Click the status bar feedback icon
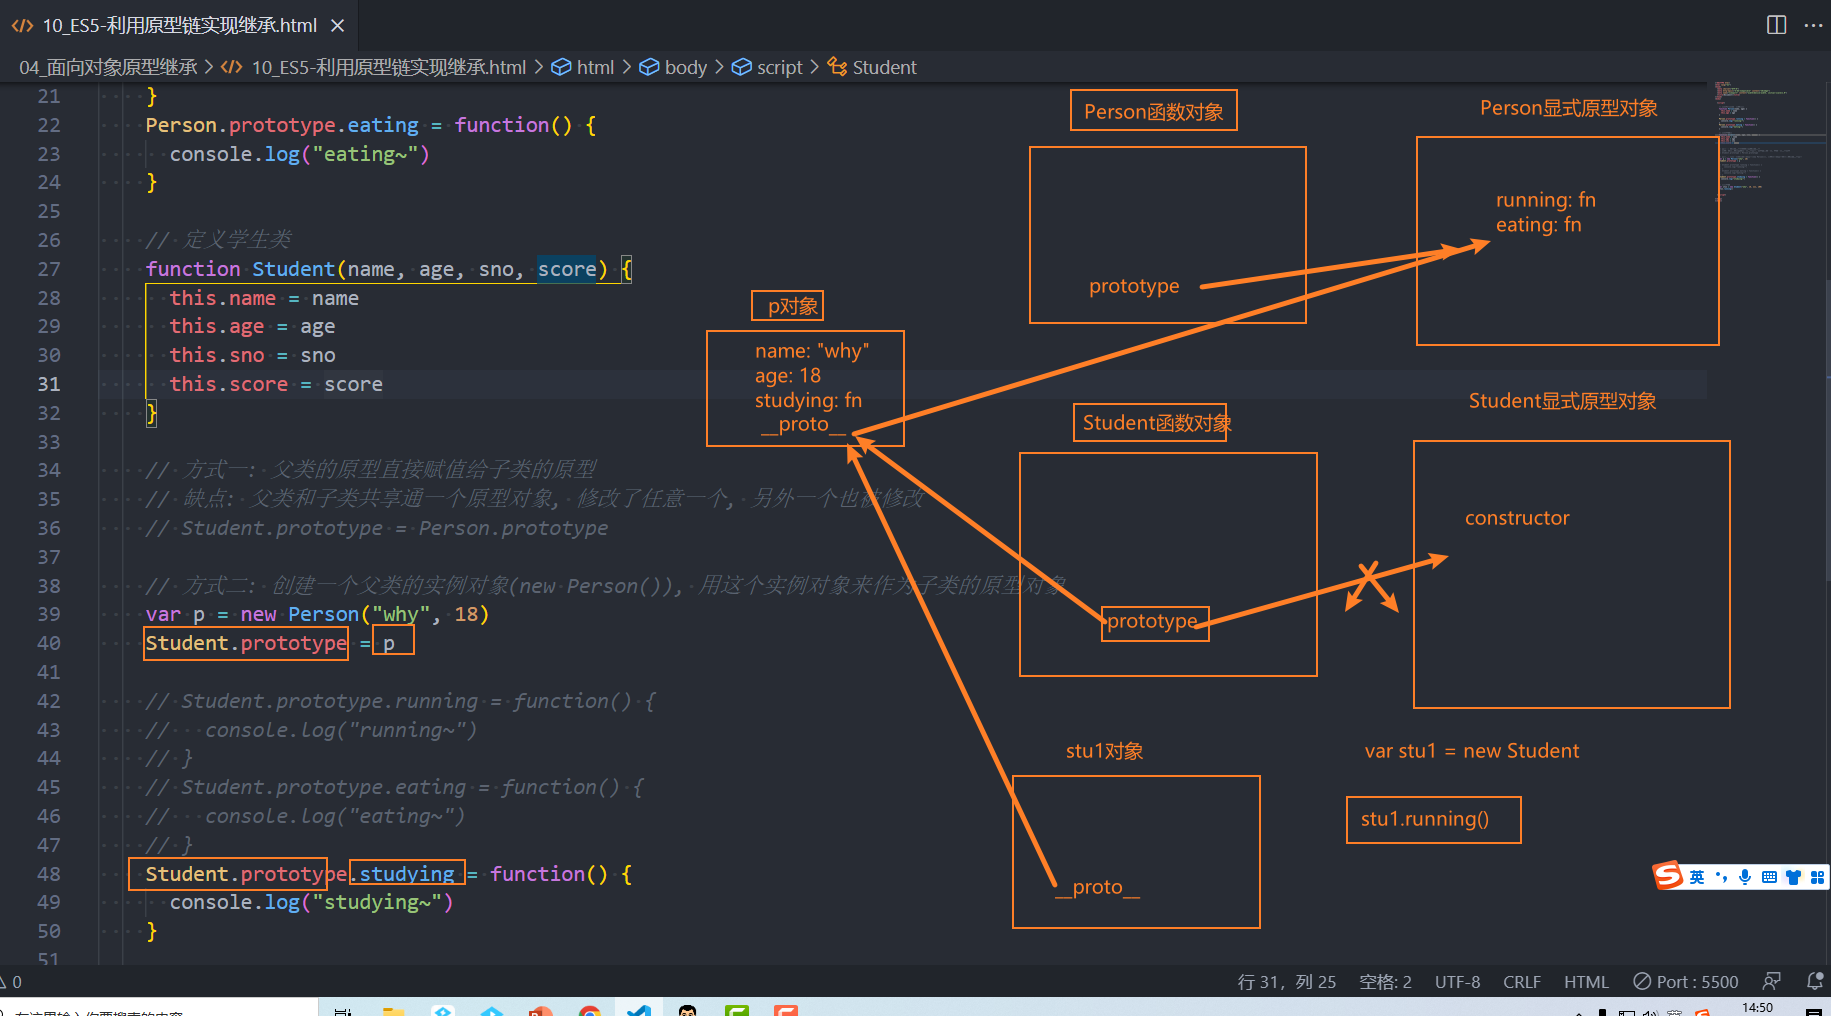Image resolution: width=1831 pixels, height=1016 pixels. tap(1772, 981)
